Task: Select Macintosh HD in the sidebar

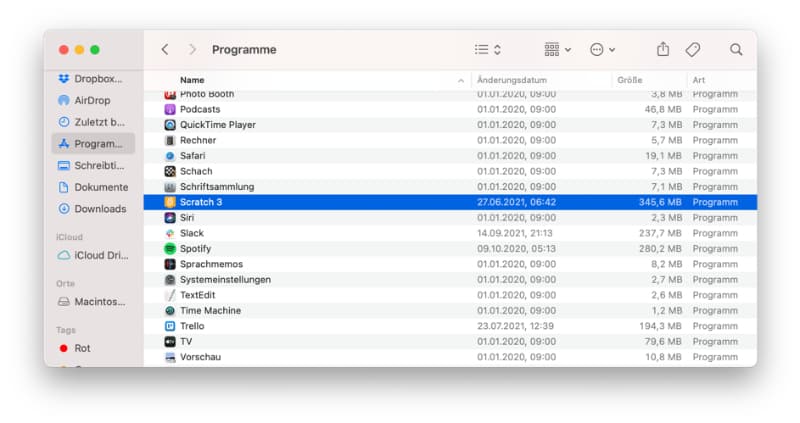Action: click(x=92, y=302)
